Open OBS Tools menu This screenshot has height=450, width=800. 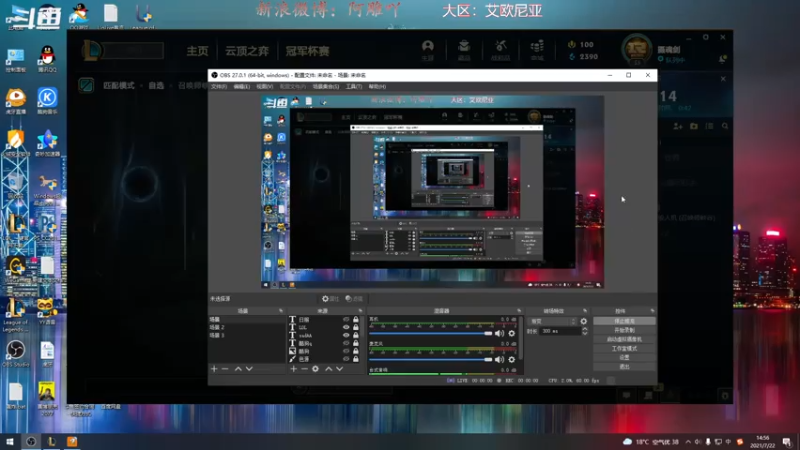[x=354, y=87]
